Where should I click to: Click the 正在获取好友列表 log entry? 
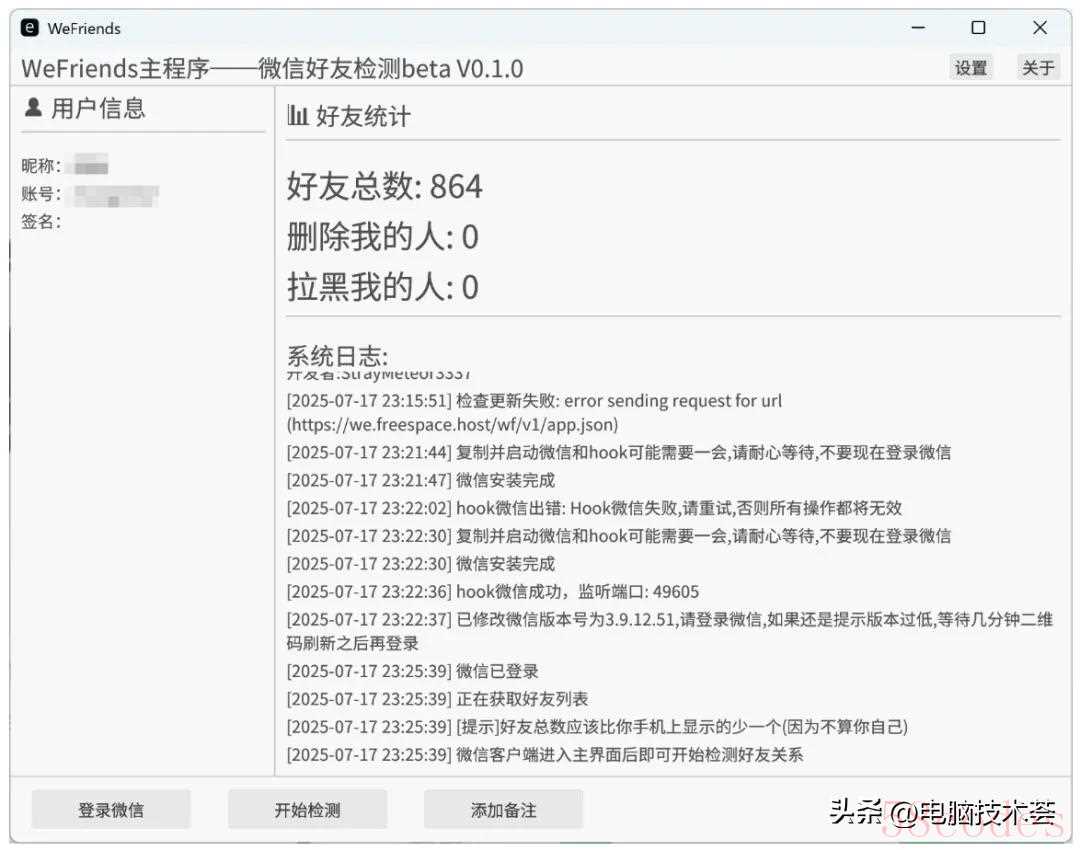(x=437, y=699)
